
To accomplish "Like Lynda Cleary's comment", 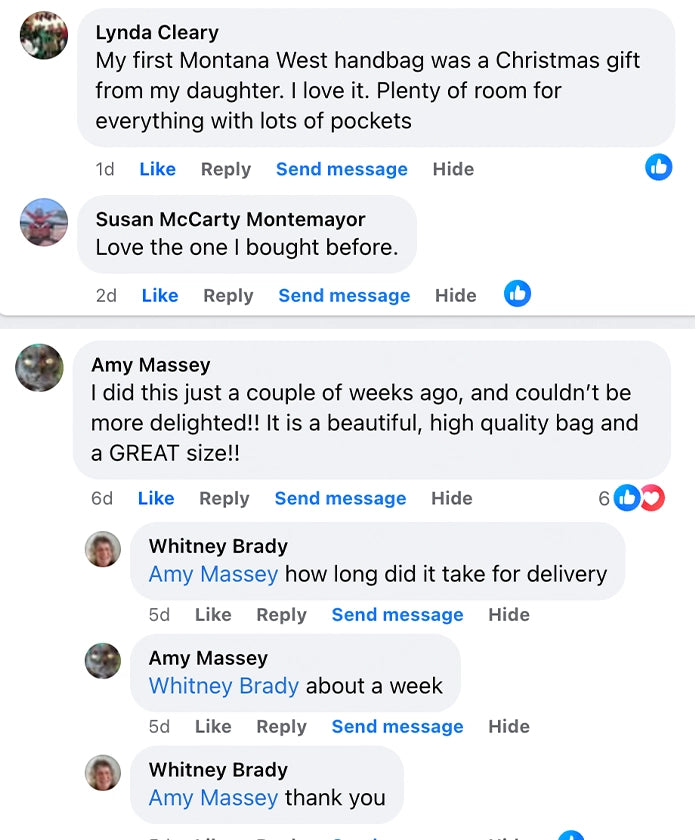I will pos(157,169).
